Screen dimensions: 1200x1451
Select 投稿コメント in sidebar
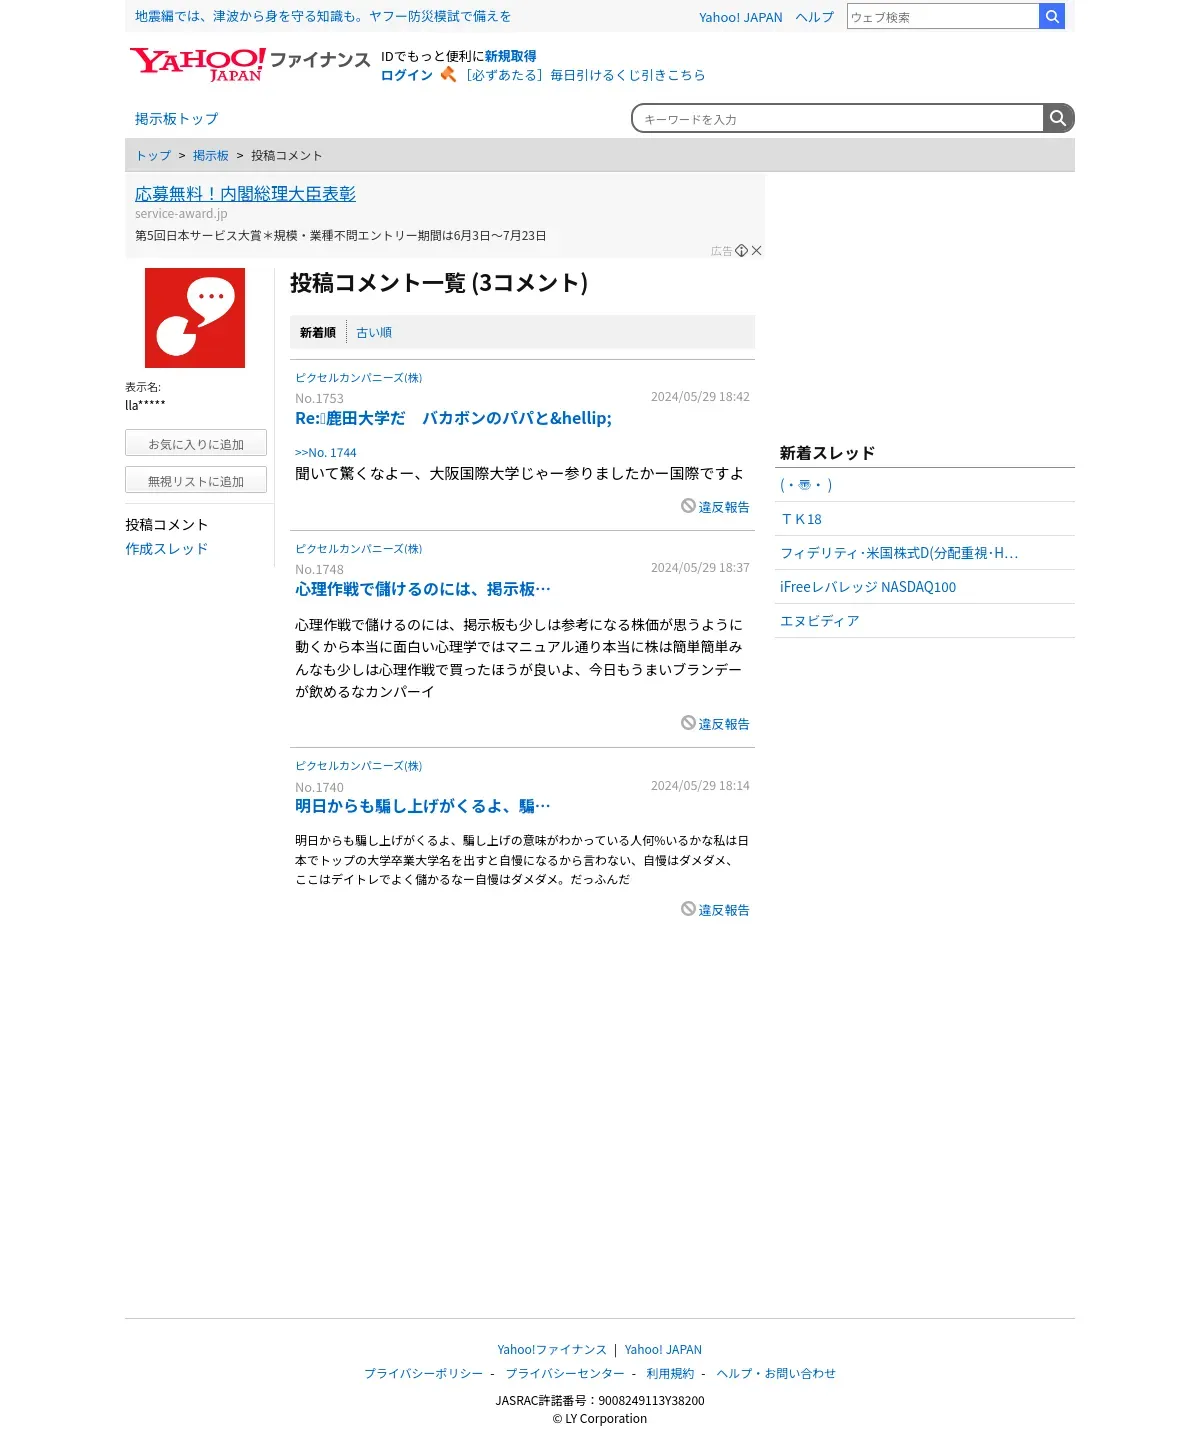(x=167, y=525)
